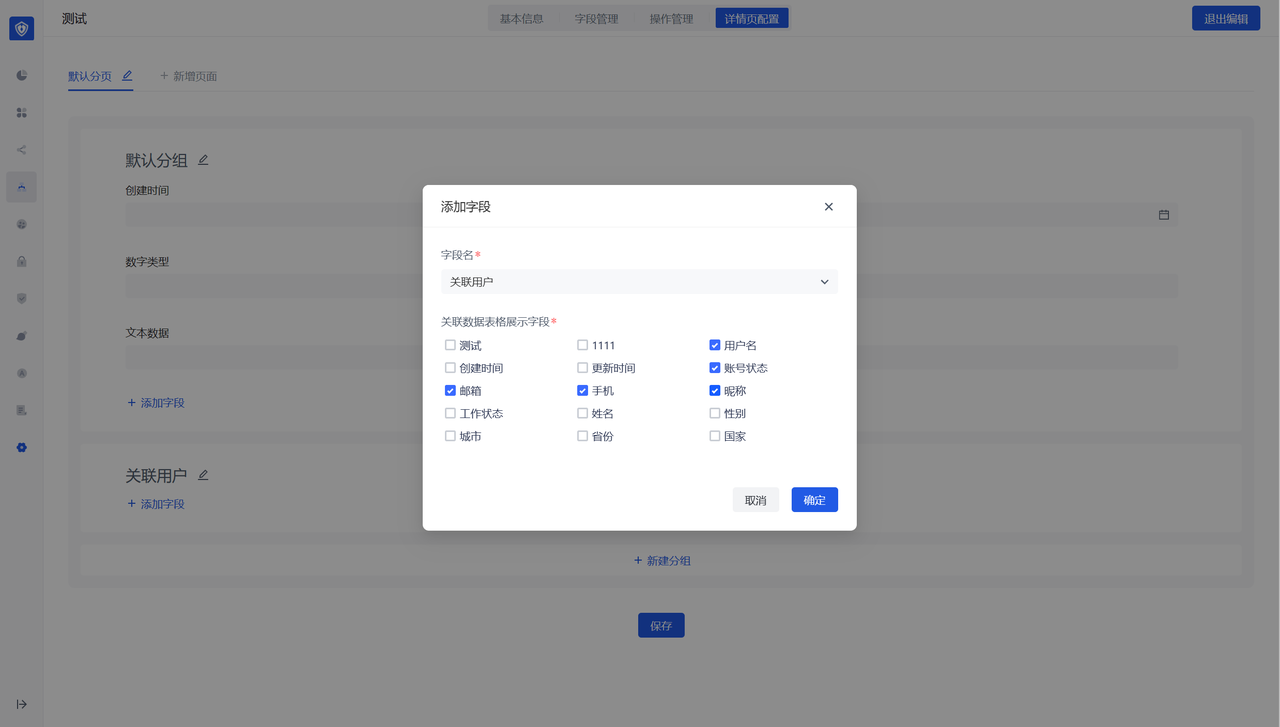Uncheck the 用户名 checkbox
The height and width of the screenshot is (727, 1280).
pos(715,345)
